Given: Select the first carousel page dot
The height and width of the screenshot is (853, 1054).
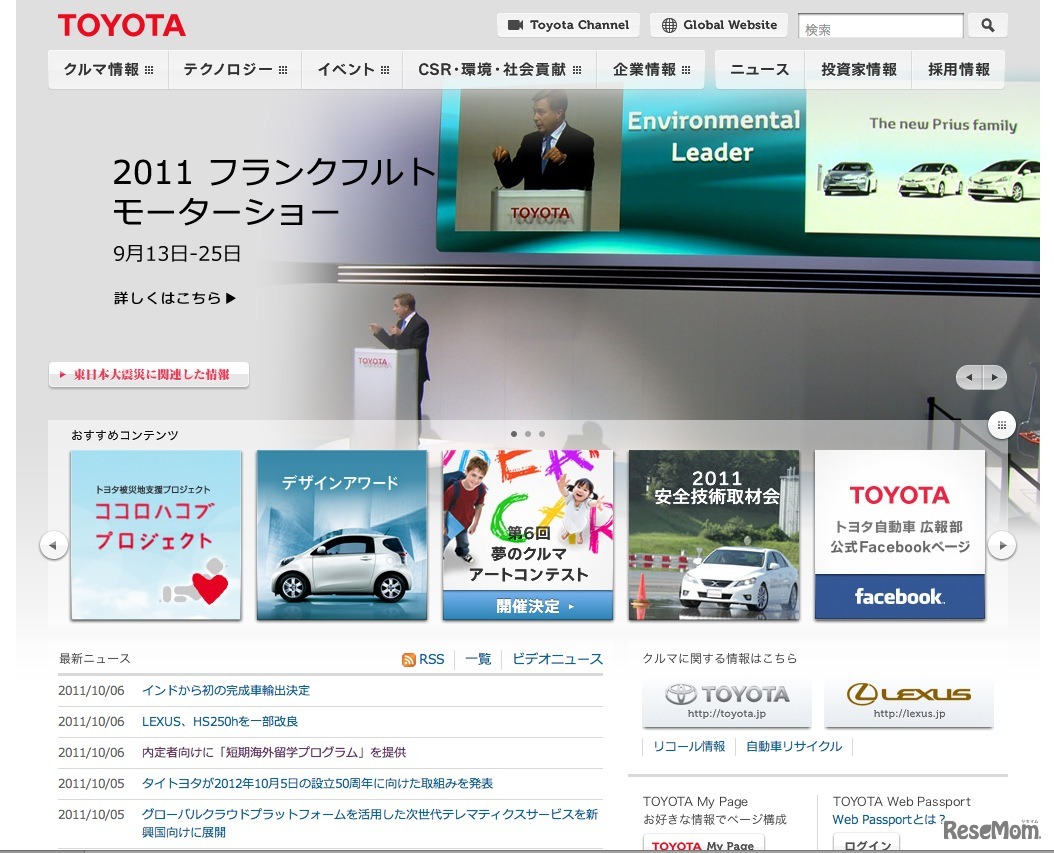Looking at the screenshot, I should coord(514,434).
